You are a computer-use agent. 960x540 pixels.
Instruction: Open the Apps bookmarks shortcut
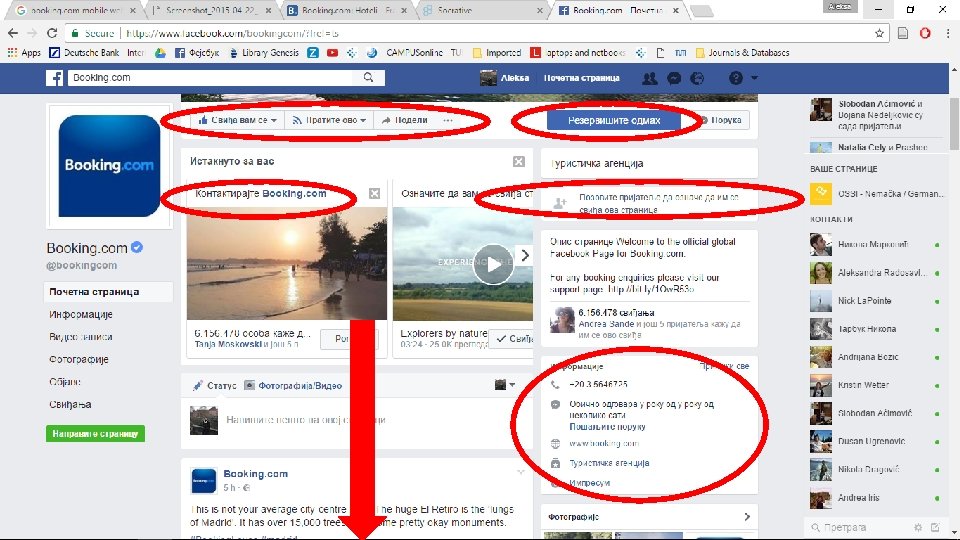pos(25,53)
